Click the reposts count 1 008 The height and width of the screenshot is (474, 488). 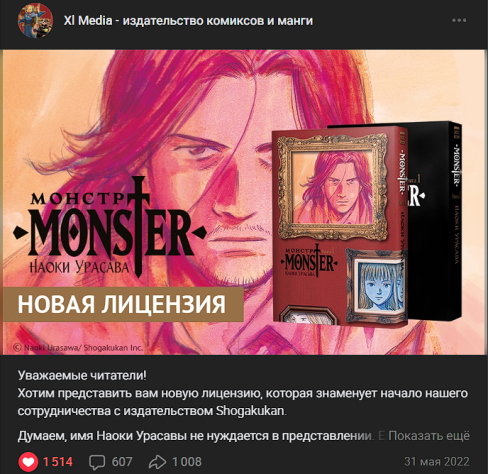(x=187, y=462)
